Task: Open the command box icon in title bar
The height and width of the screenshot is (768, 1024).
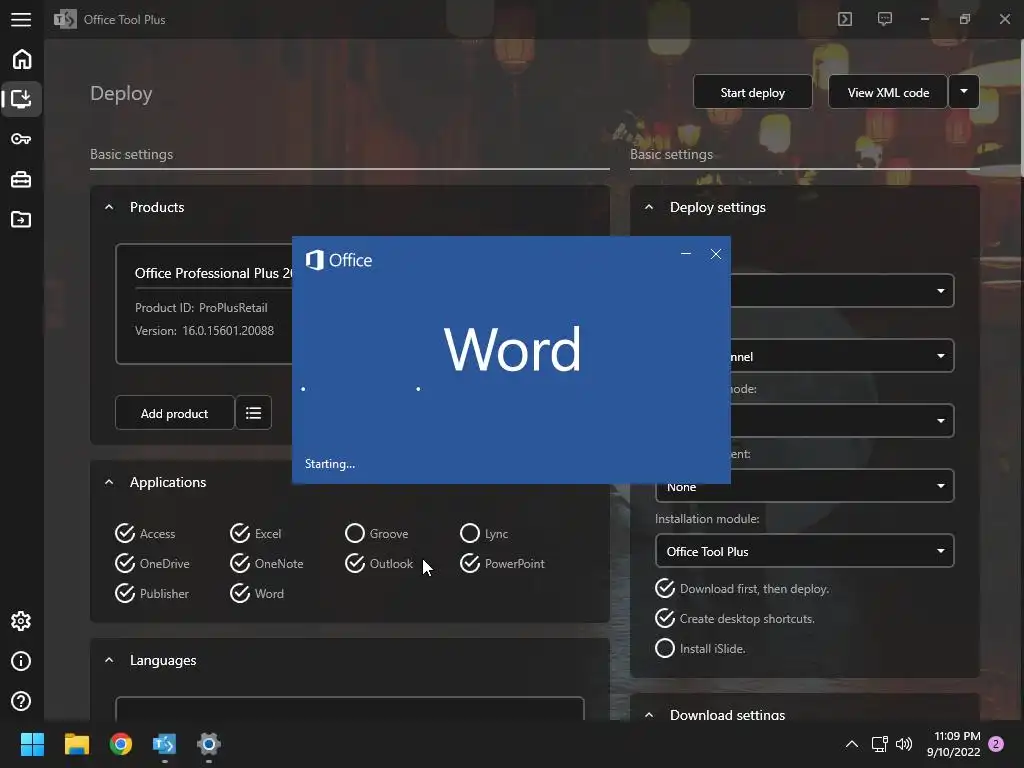Action: pos(845,19)
